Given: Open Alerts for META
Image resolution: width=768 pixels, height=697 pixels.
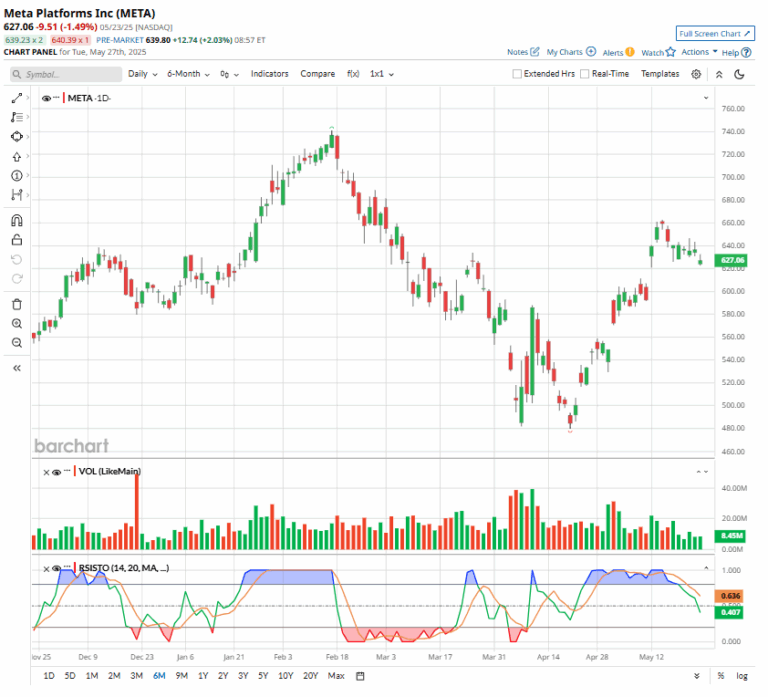Looking at the screenshot, I should click(618, 52).
